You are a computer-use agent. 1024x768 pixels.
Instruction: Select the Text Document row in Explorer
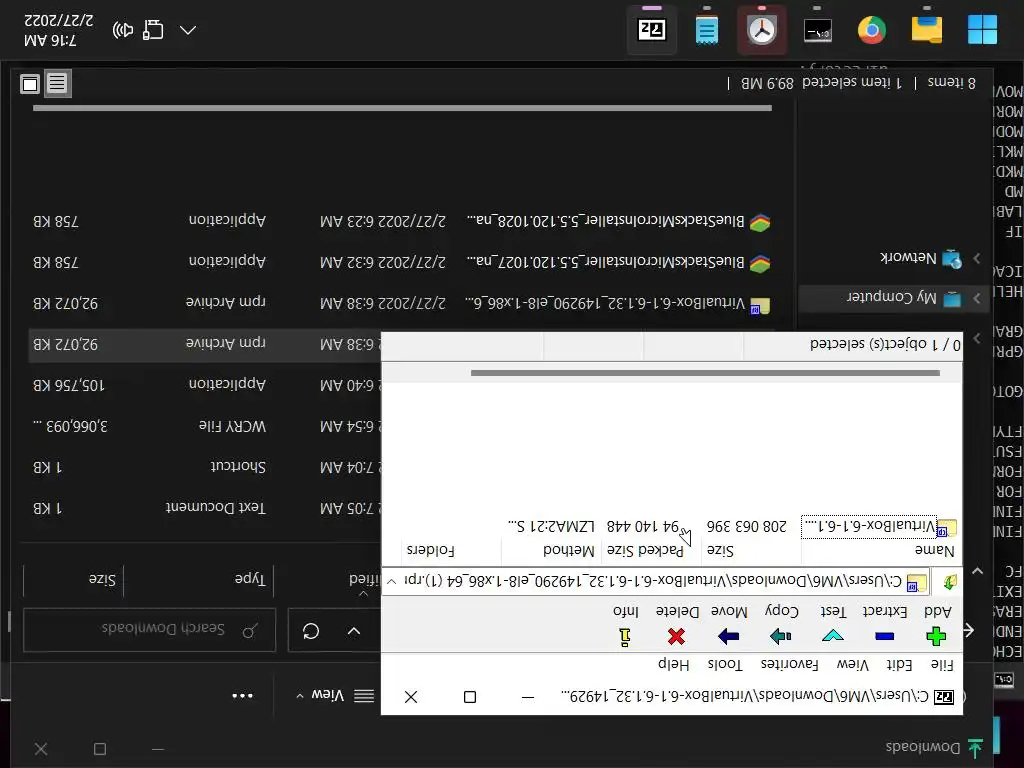[x=206, y=508]
